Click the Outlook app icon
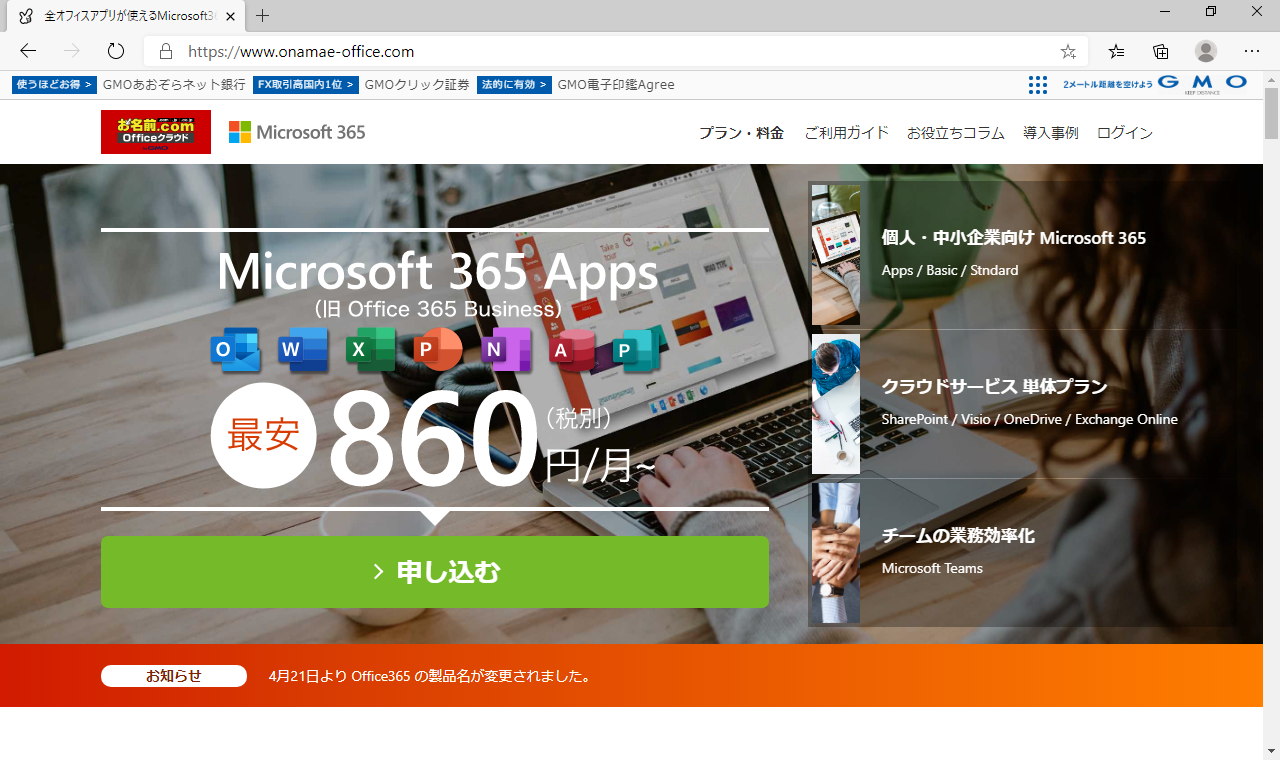The height and width of the screenshot is (760, 1280). (x=236, y=350)
